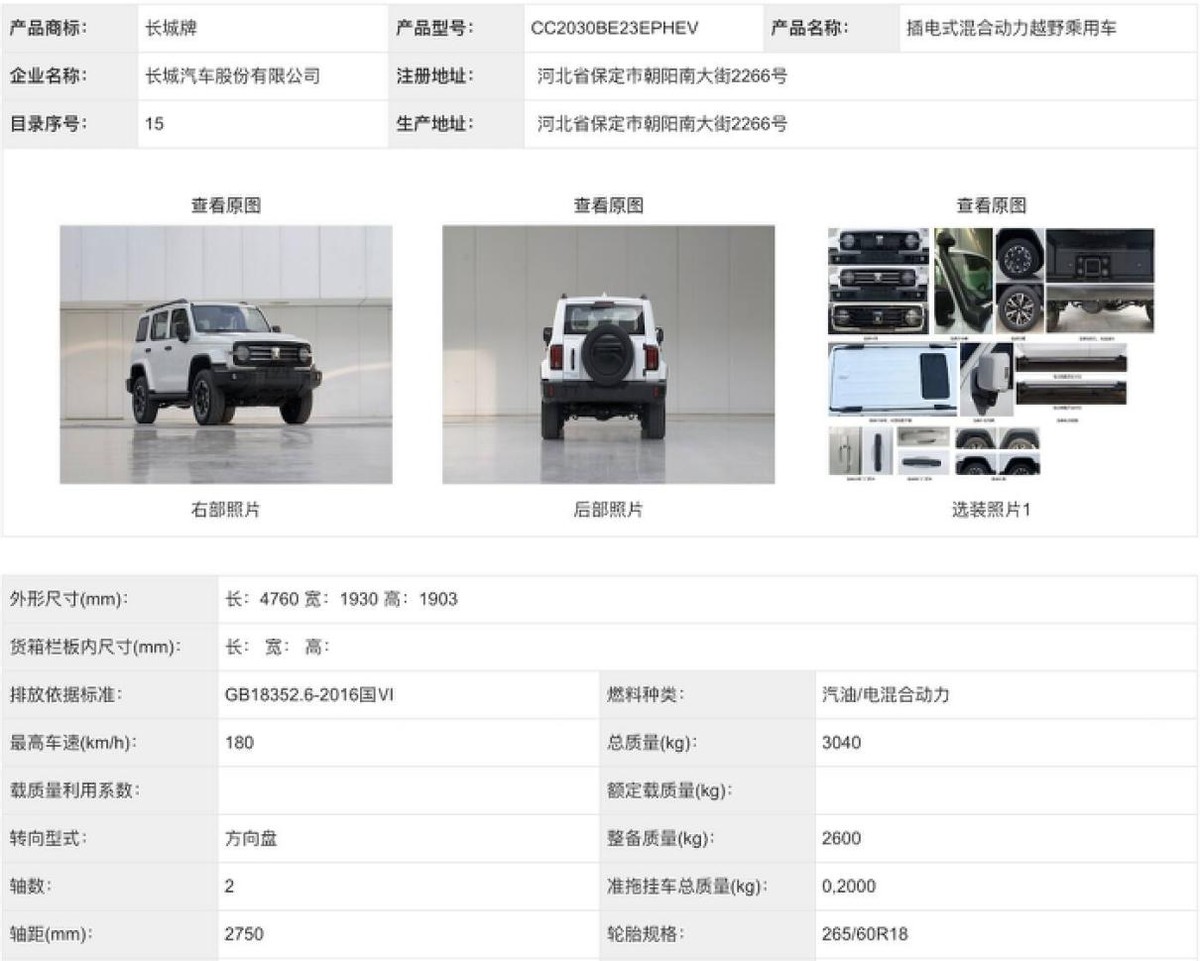Select product name 插电式混合动力越野乘用车
The image size is (1200, 961).
1011,29
